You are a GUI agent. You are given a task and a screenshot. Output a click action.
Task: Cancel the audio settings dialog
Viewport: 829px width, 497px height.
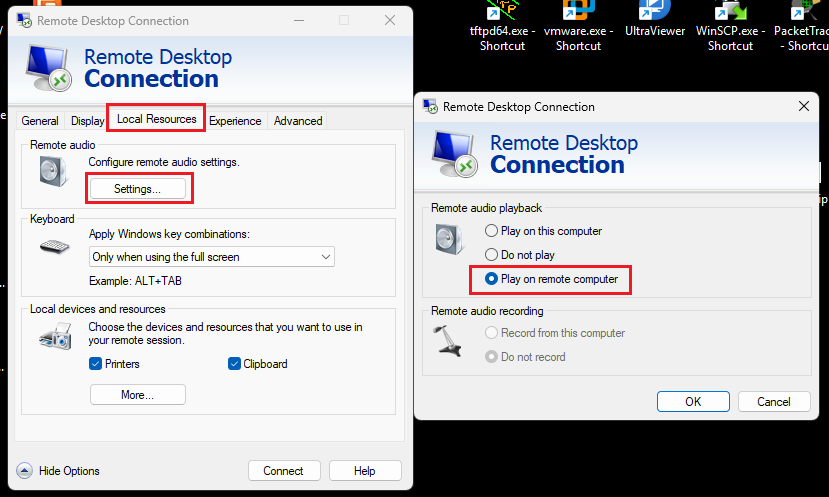(774, 402)
